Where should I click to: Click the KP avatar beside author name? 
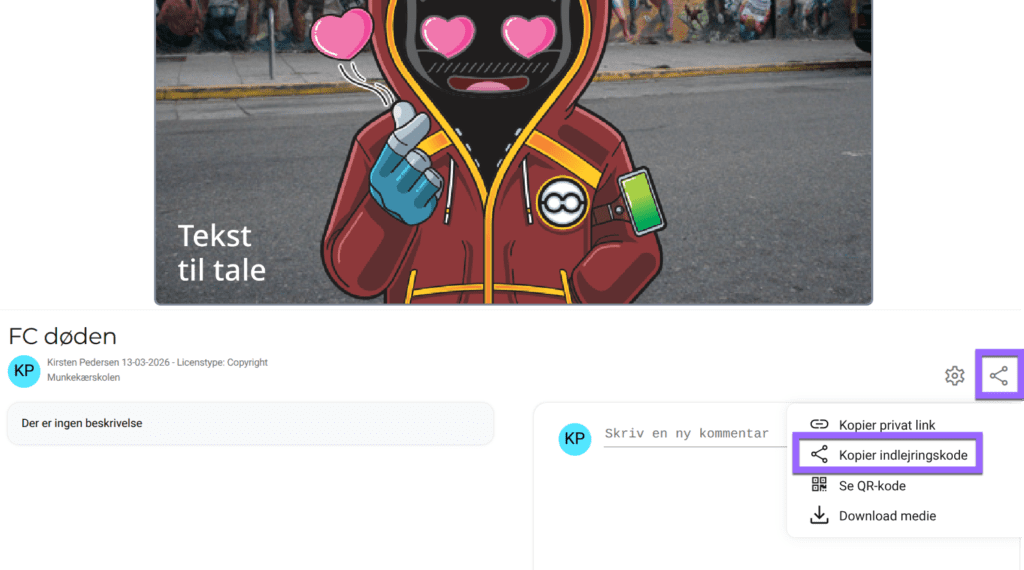pos(24,371)
